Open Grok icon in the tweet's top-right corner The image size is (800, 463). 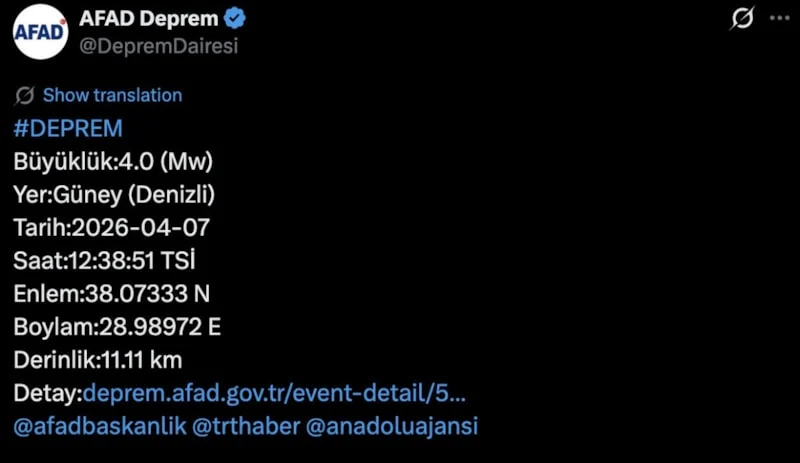click(x=742, y=19)
